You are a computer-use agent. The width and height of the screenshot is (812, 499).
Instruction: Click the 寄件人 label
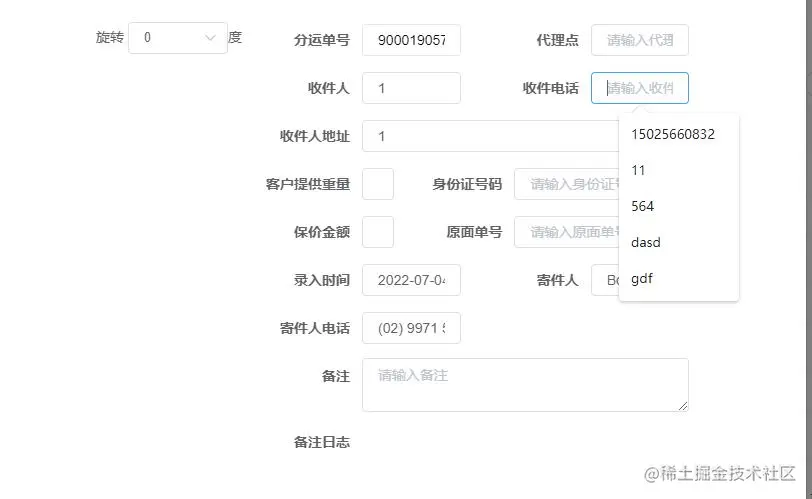coord(558,280)
